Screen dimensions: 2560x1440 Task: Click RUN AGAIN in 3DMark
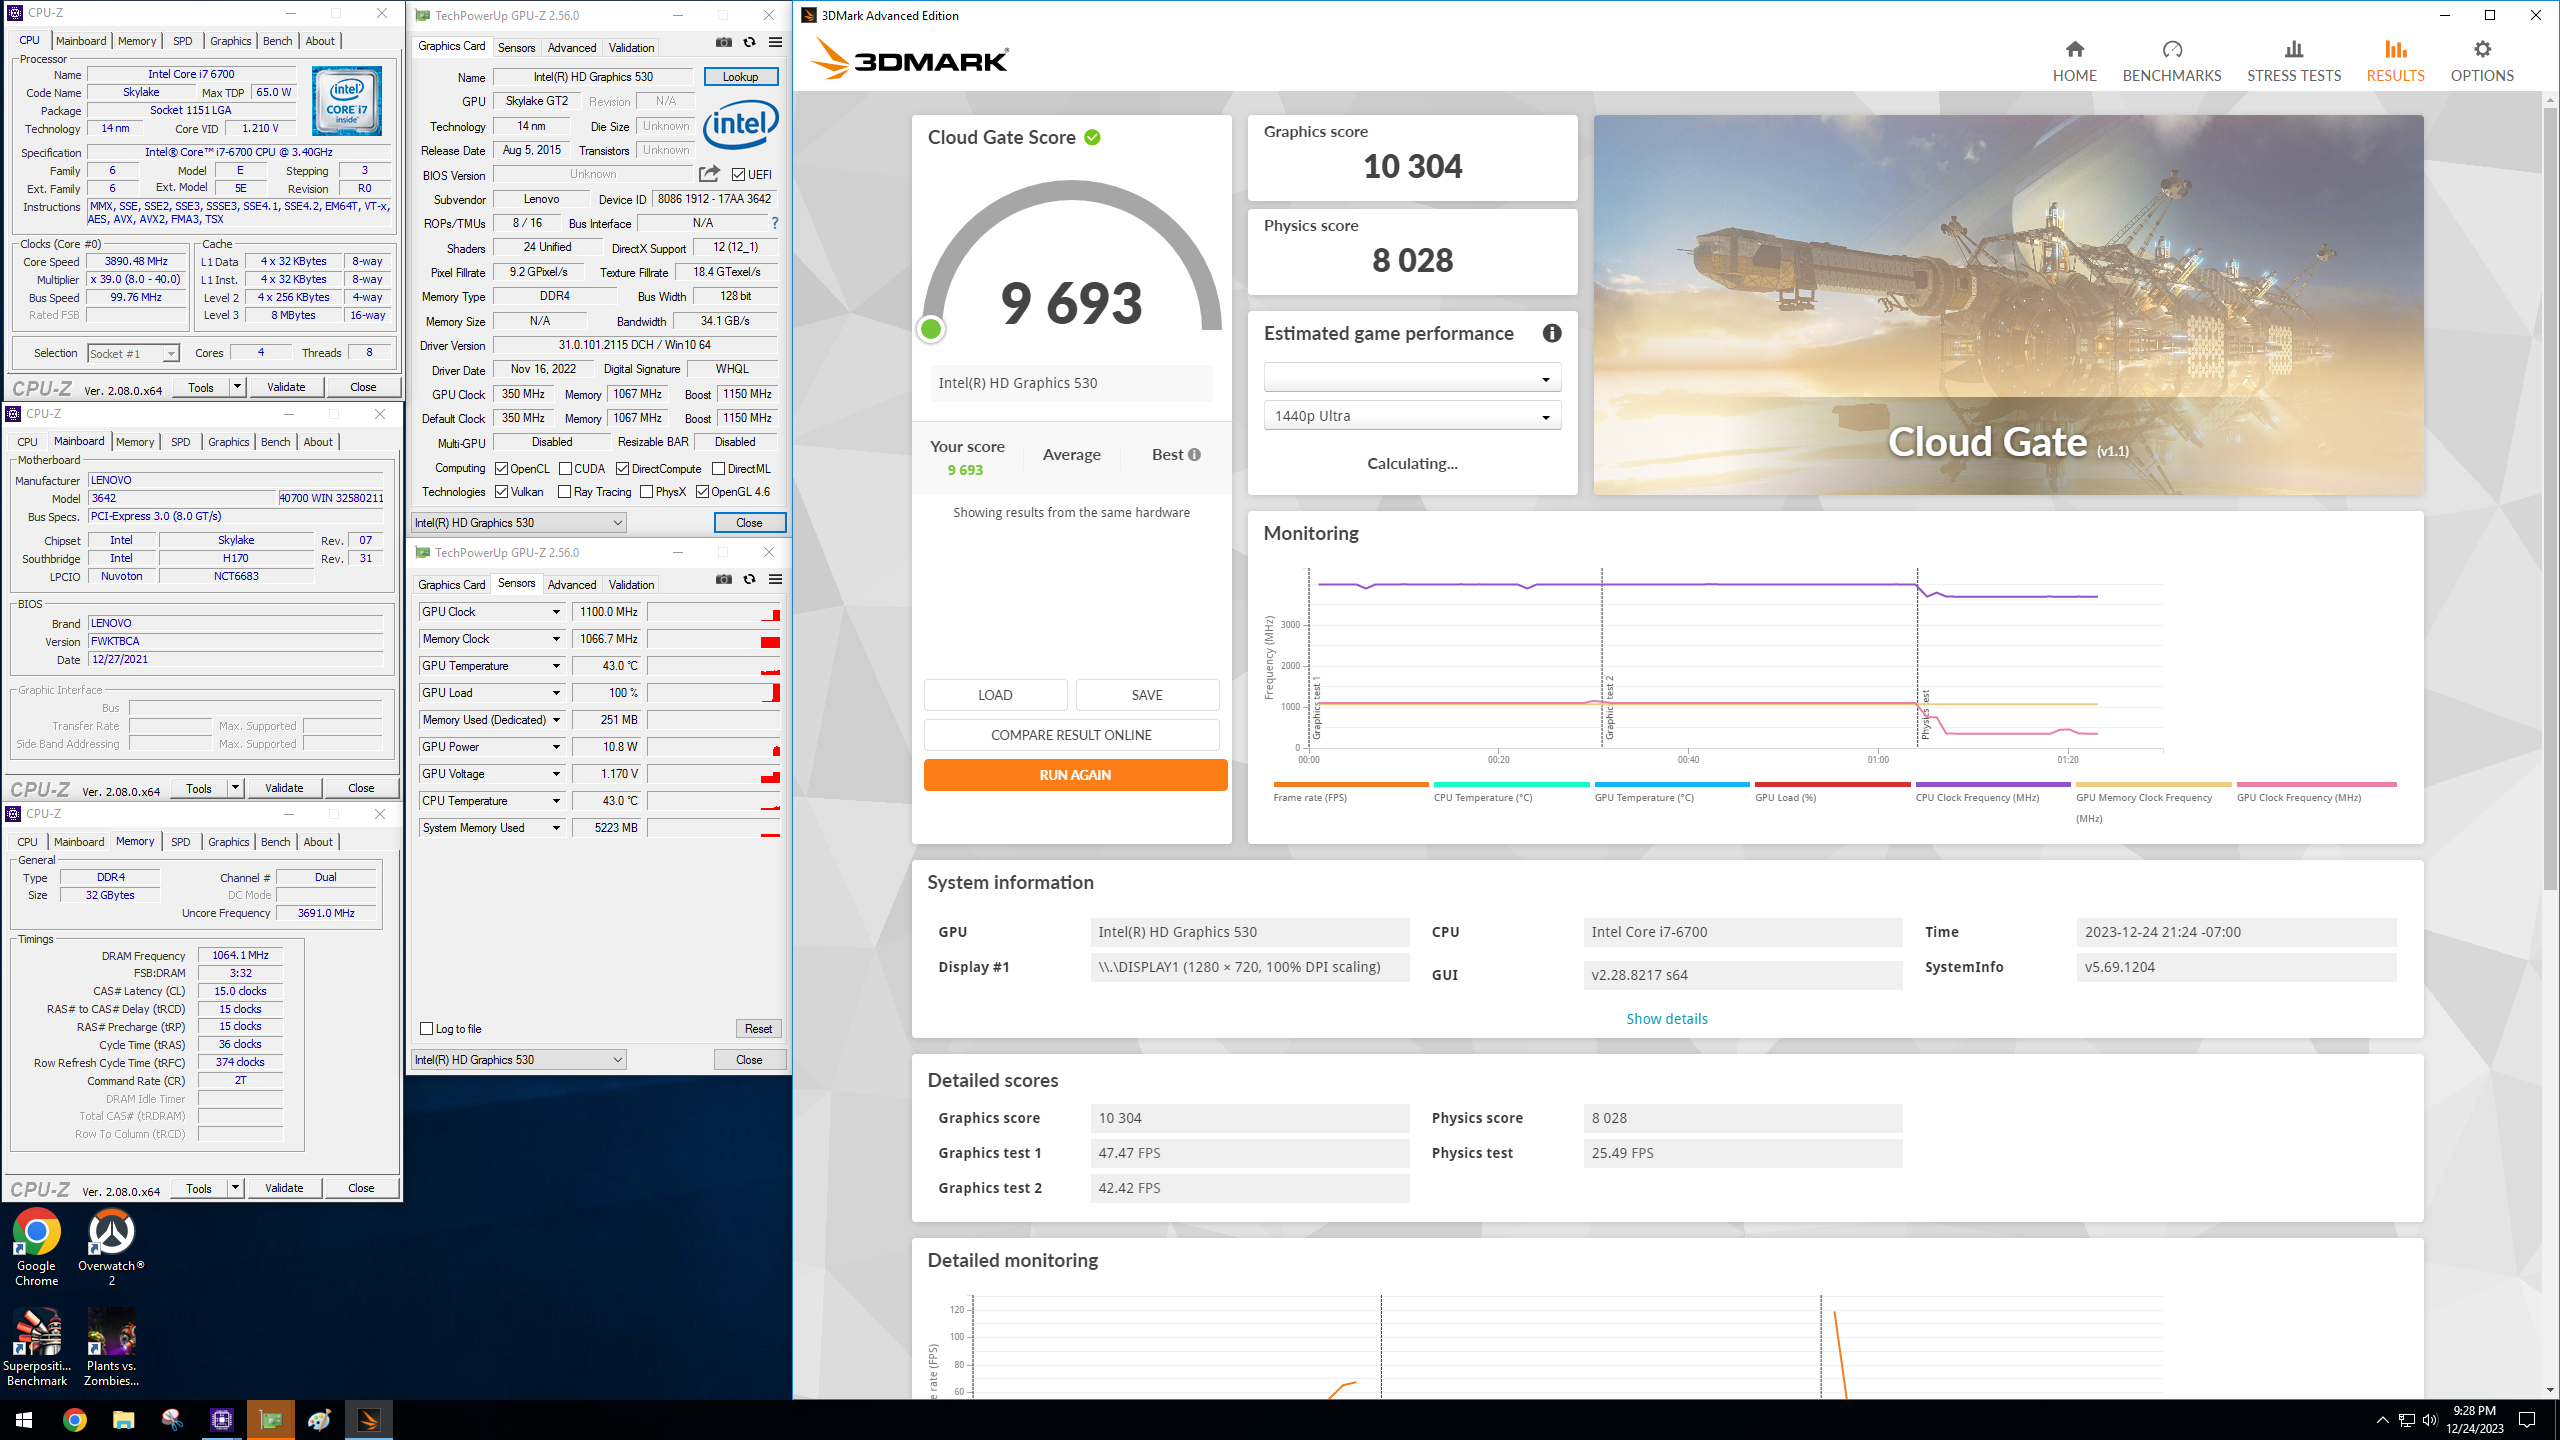1075,774
